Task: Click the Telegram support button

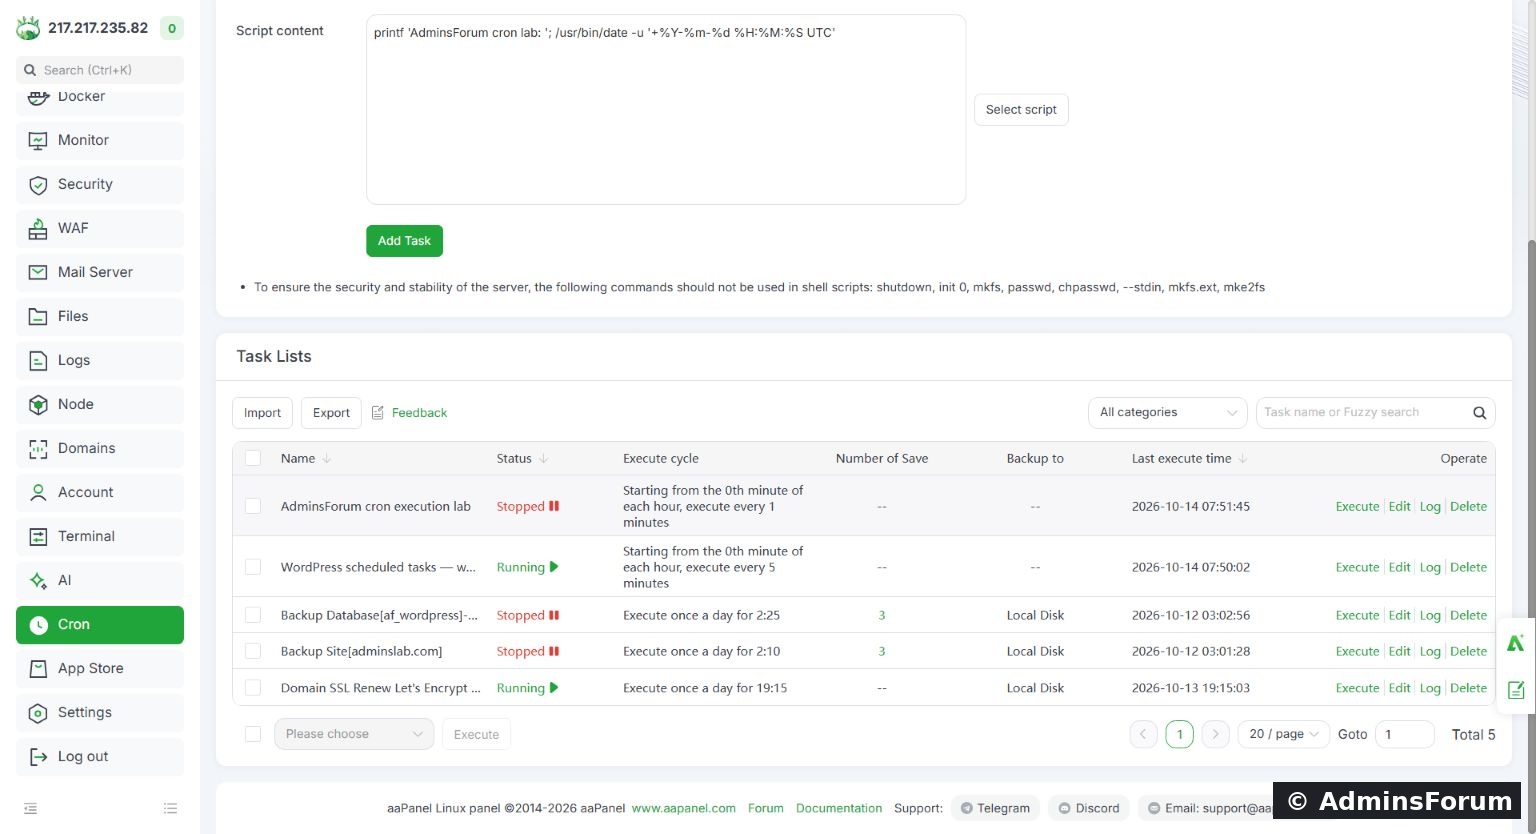Action: click(x=996, y=808)
